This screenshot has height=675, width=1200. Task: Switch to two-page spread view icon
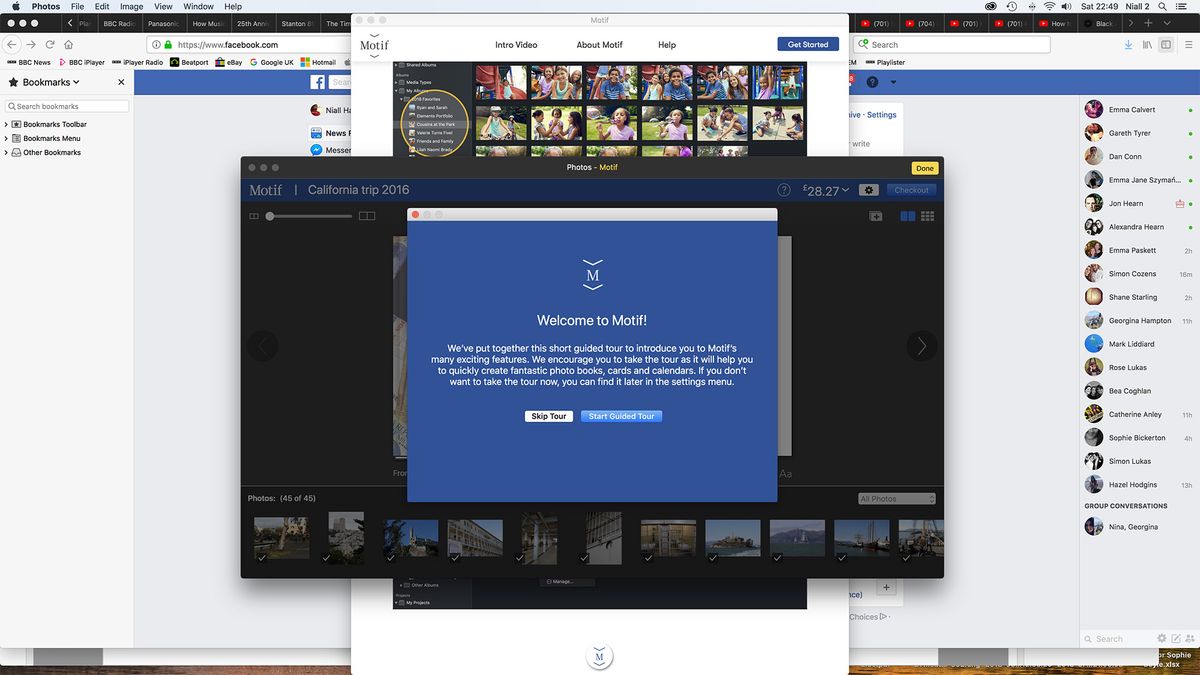coord(908,216)
